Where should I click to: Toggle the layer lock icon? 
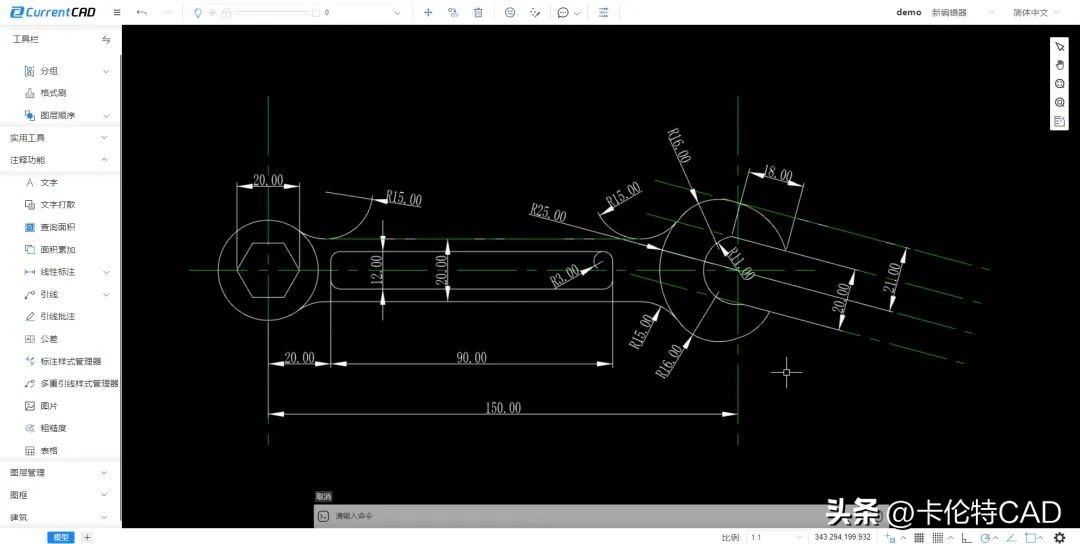click(226, 12)
